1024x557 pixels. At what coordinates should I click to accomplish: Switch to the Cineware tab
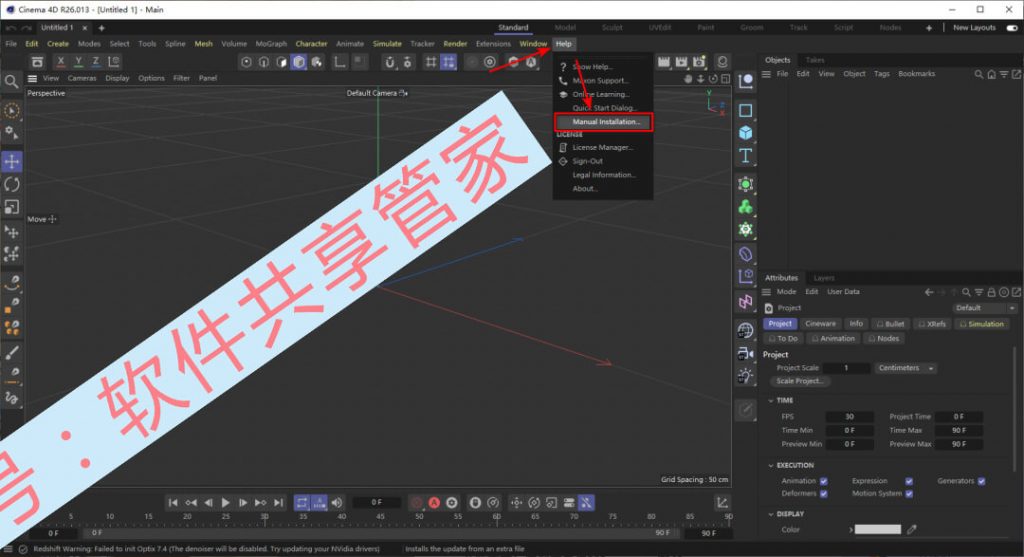(820, 324)
